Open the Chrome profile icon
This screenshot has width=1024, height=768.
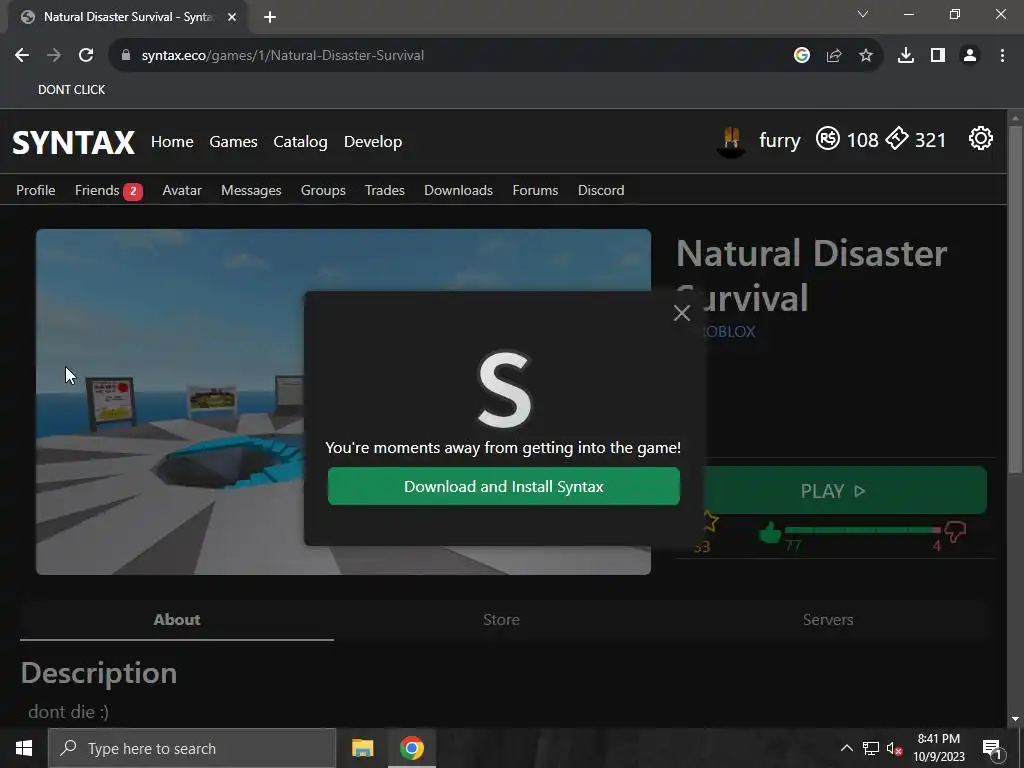[x=970, y=56]
